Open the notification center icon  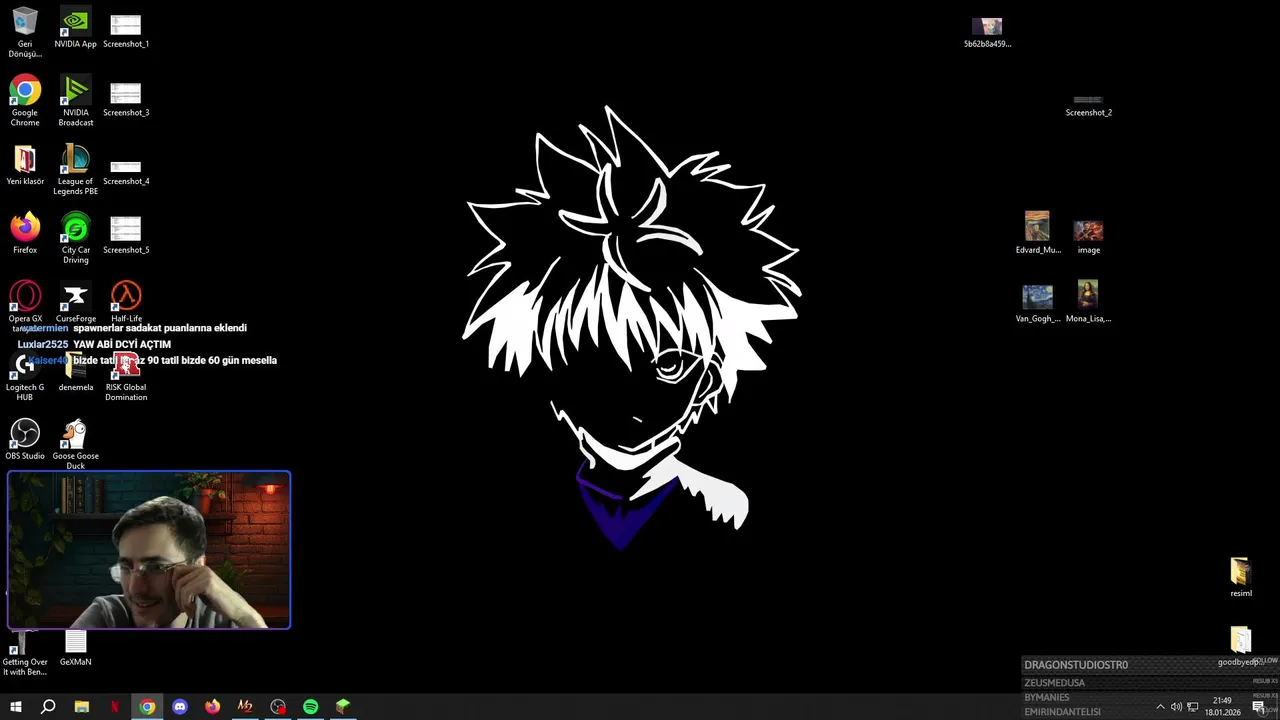pyautogui.click(x=1258, y=707)
